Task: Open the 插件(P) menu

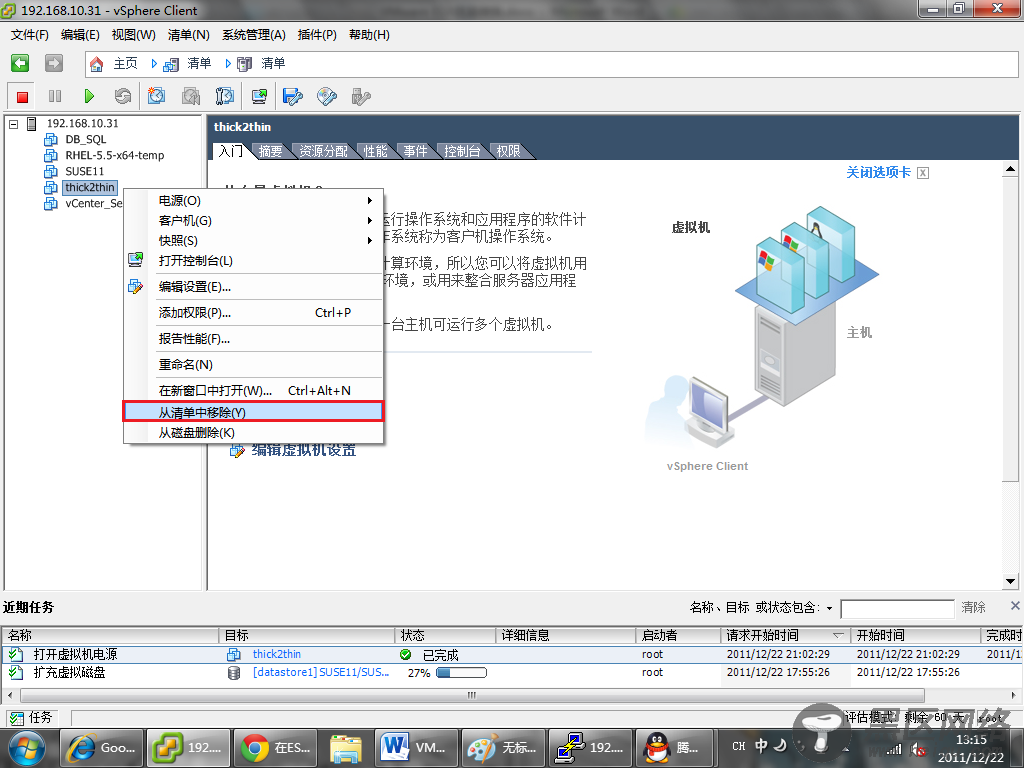Action: [317, 35]
